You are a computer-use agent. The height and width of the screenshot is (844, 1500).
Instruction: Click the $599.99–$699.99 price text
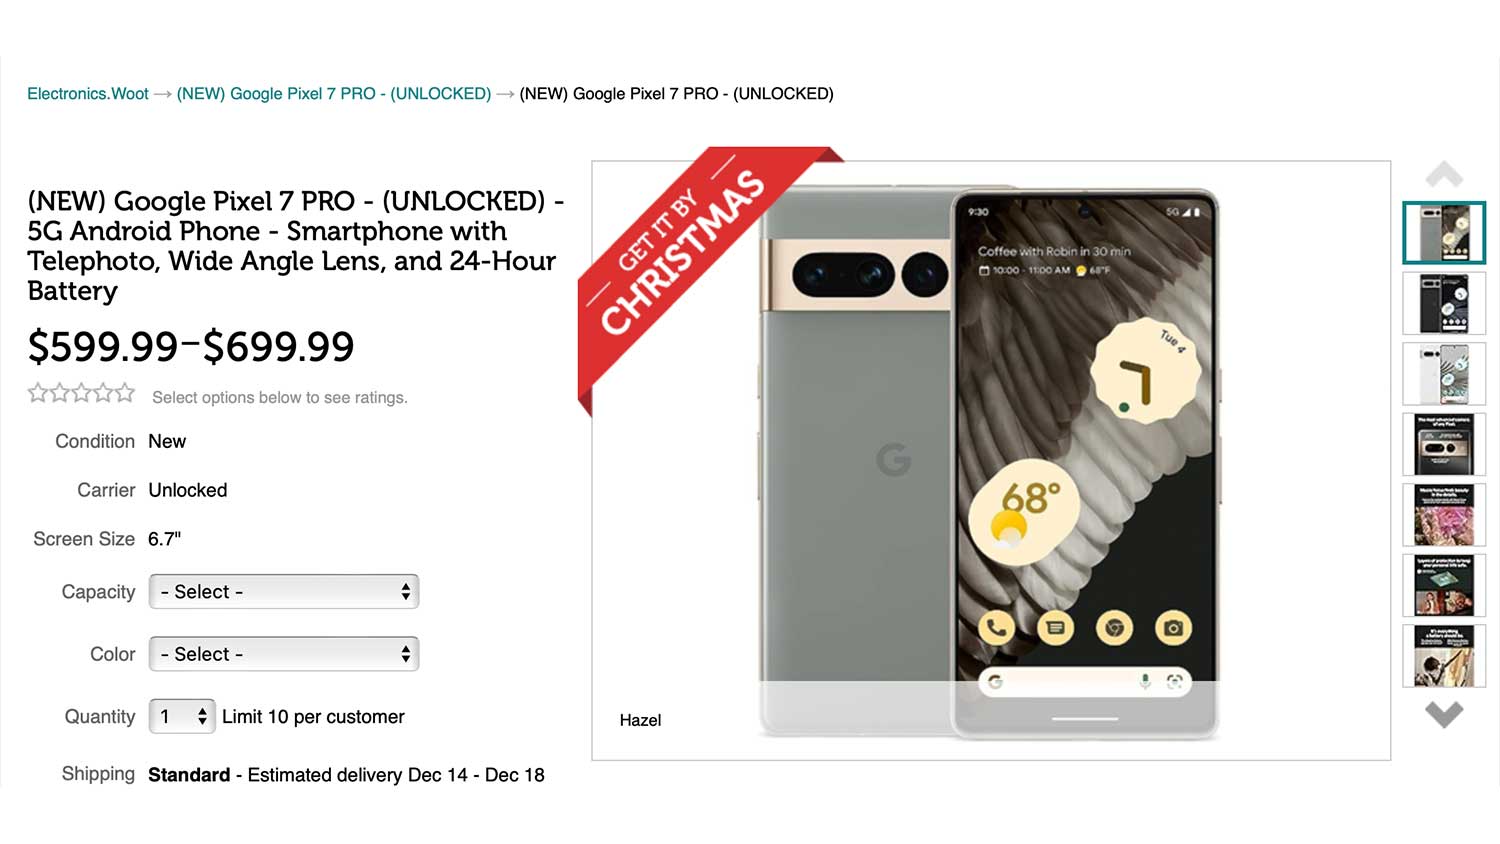191,347
